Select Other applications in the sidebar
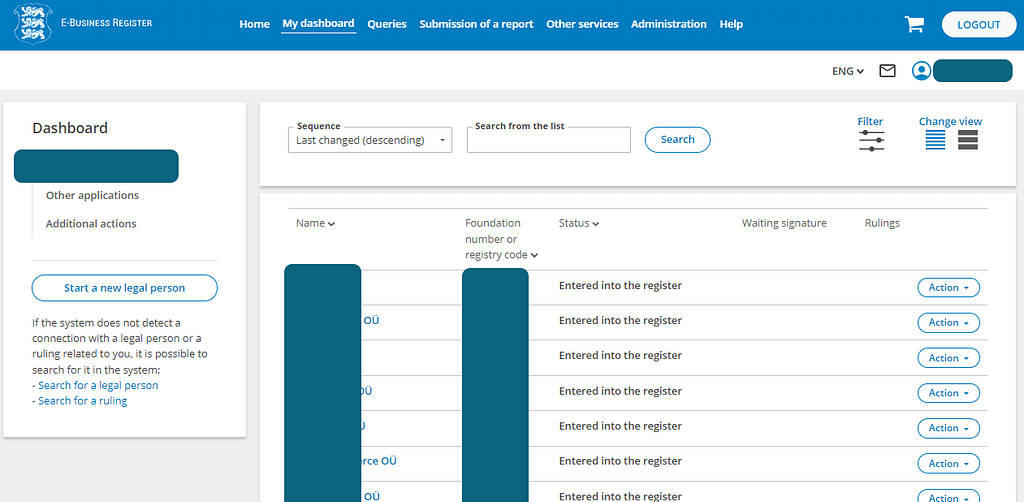 [x=92, y=196]
